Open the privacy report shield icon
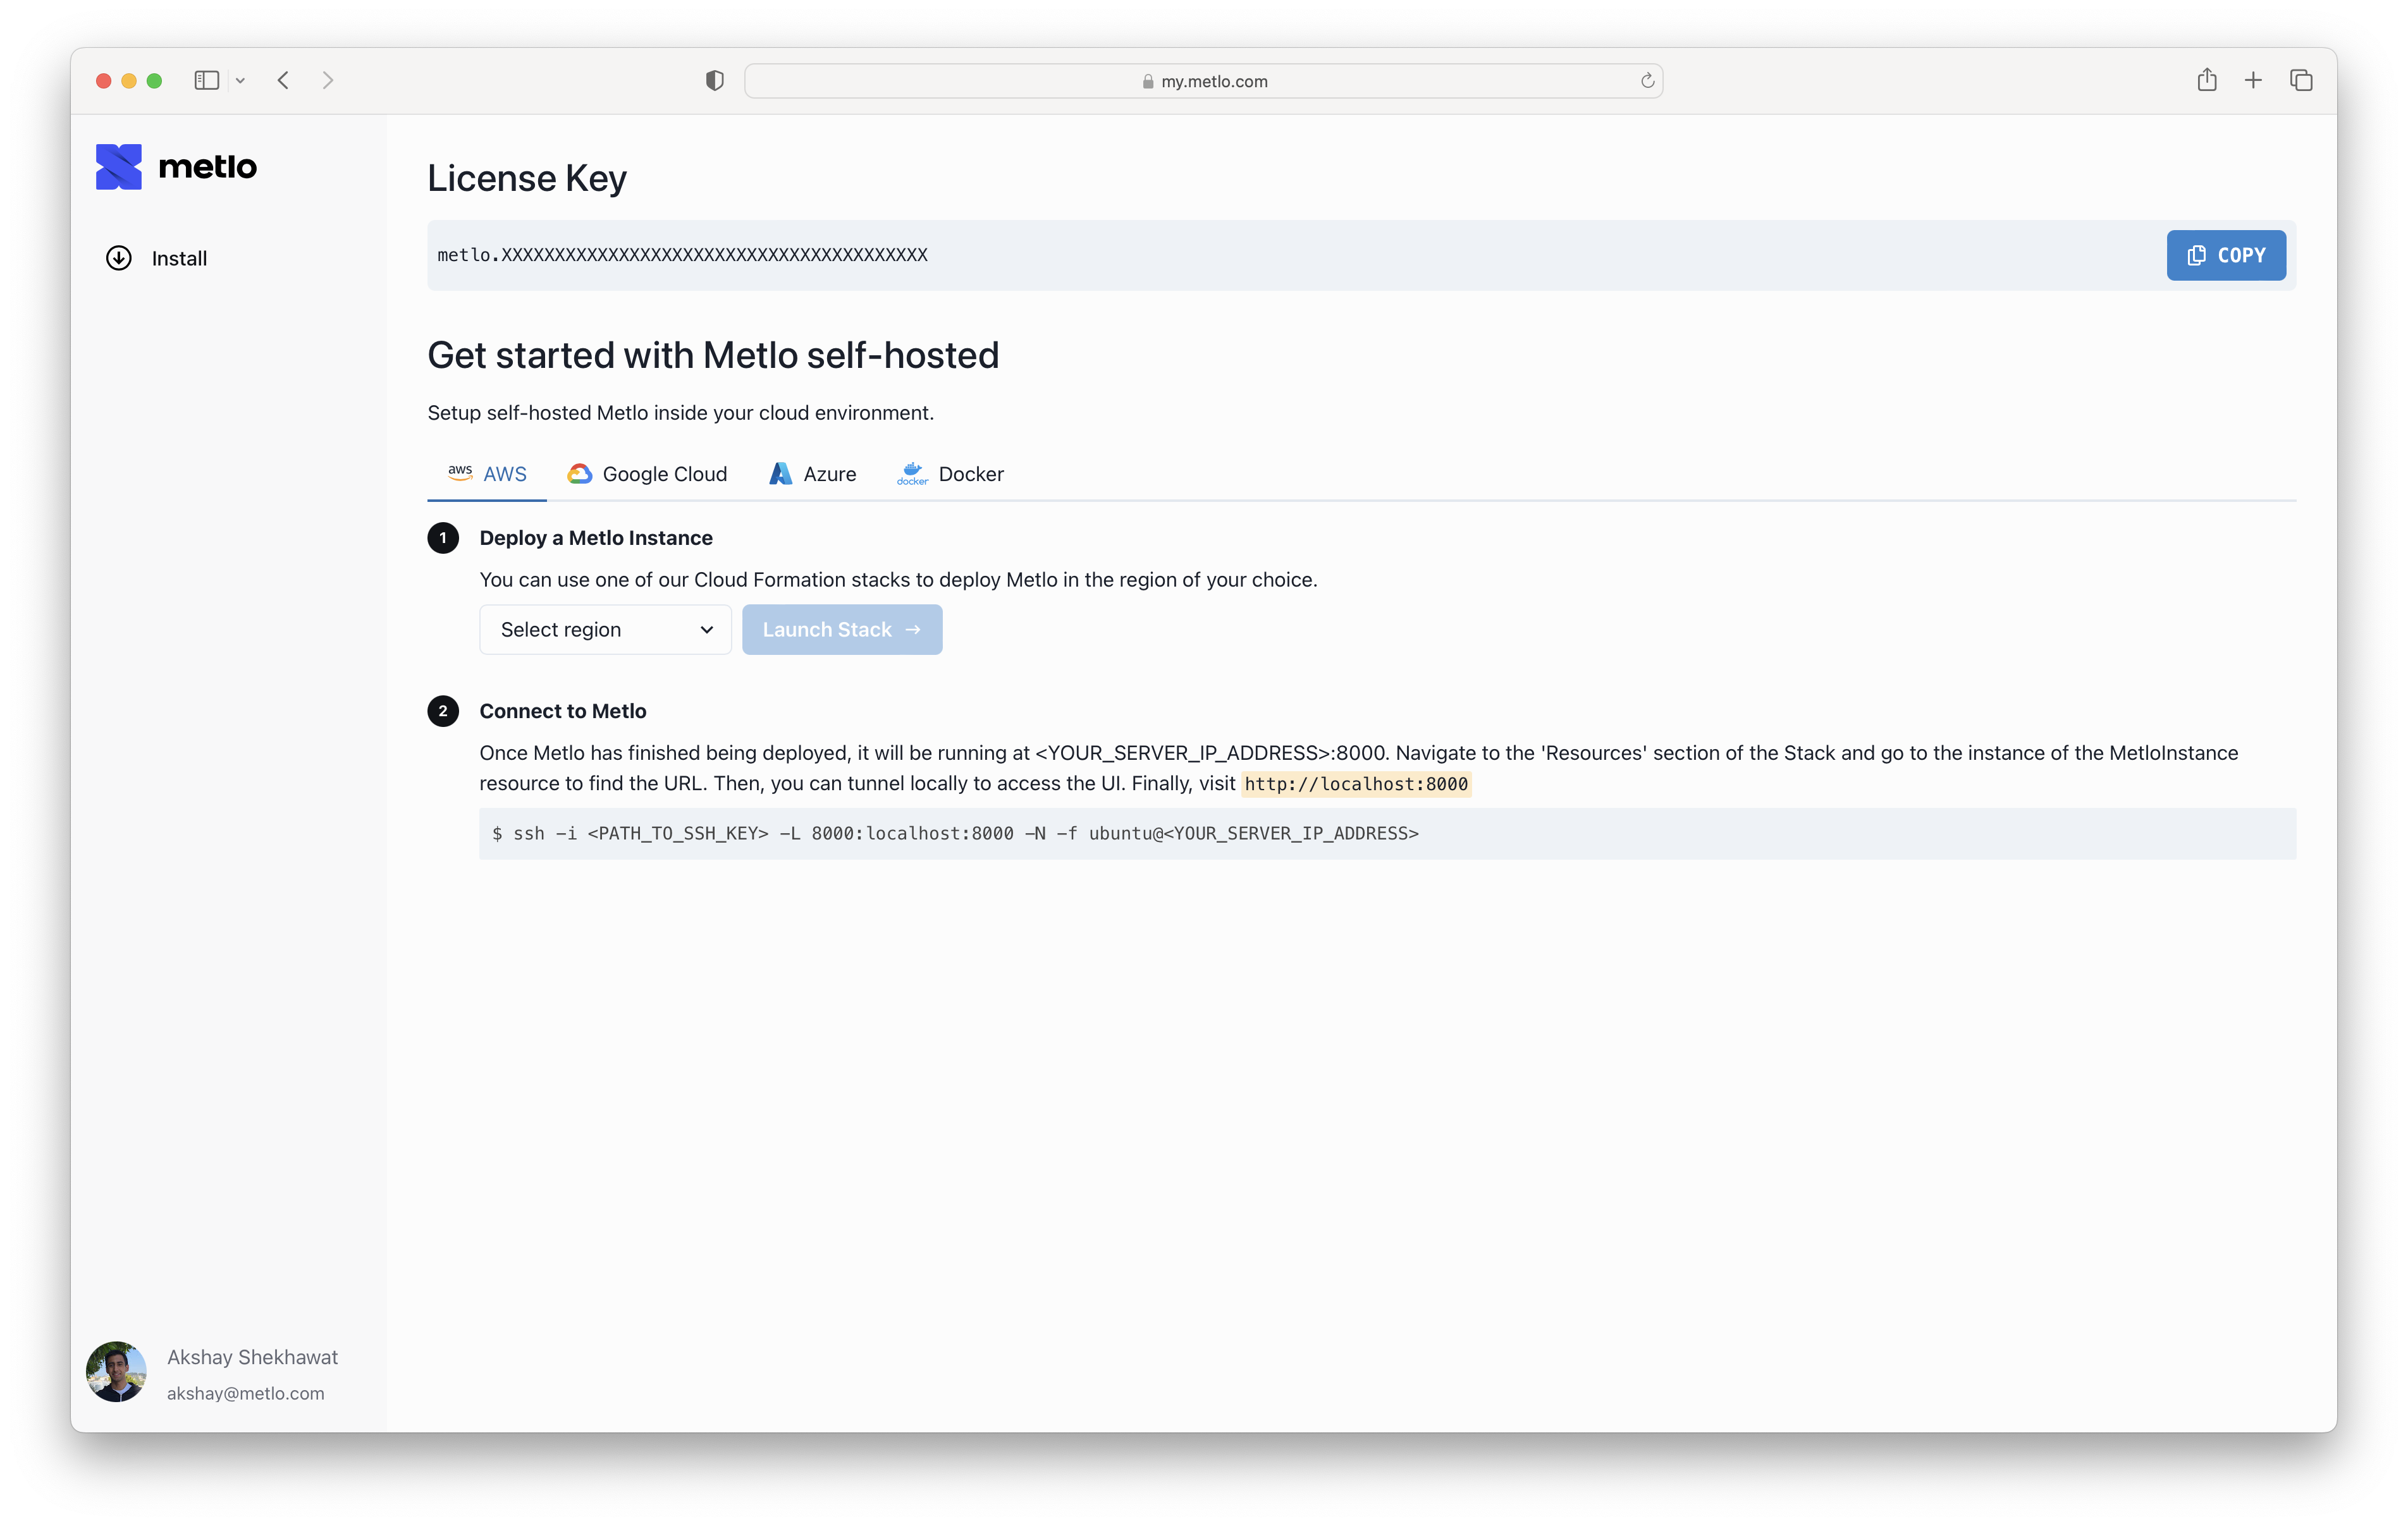2408x1526 pixels. (x=714, y=81)
